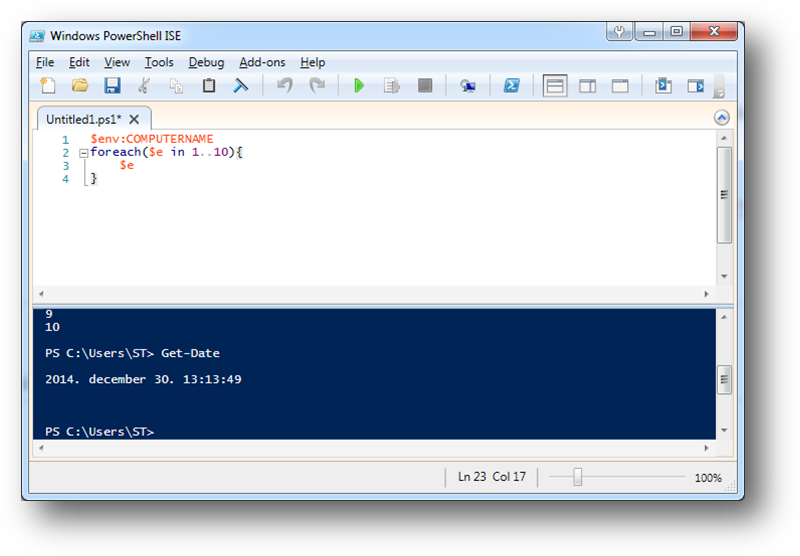This screenshot has width=800, height=556.
Task: Click script pane vertical scrollbar thumb
Action: click(724, 195)
